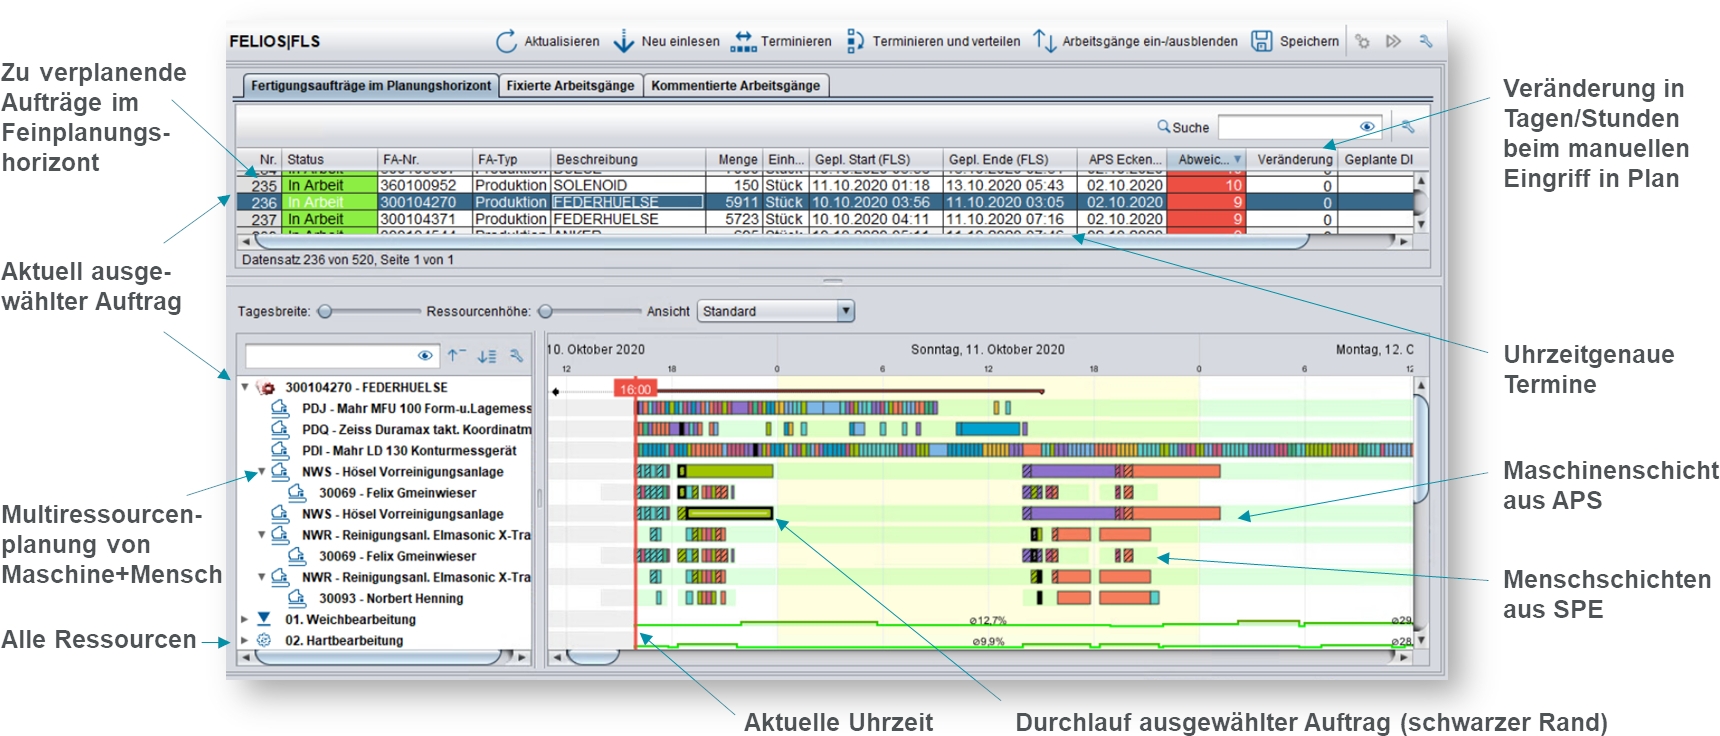The height and width of the screenshot is (736, 1720).
Task: Click the wrench icon above the resource tree
Action: [517, 355]
